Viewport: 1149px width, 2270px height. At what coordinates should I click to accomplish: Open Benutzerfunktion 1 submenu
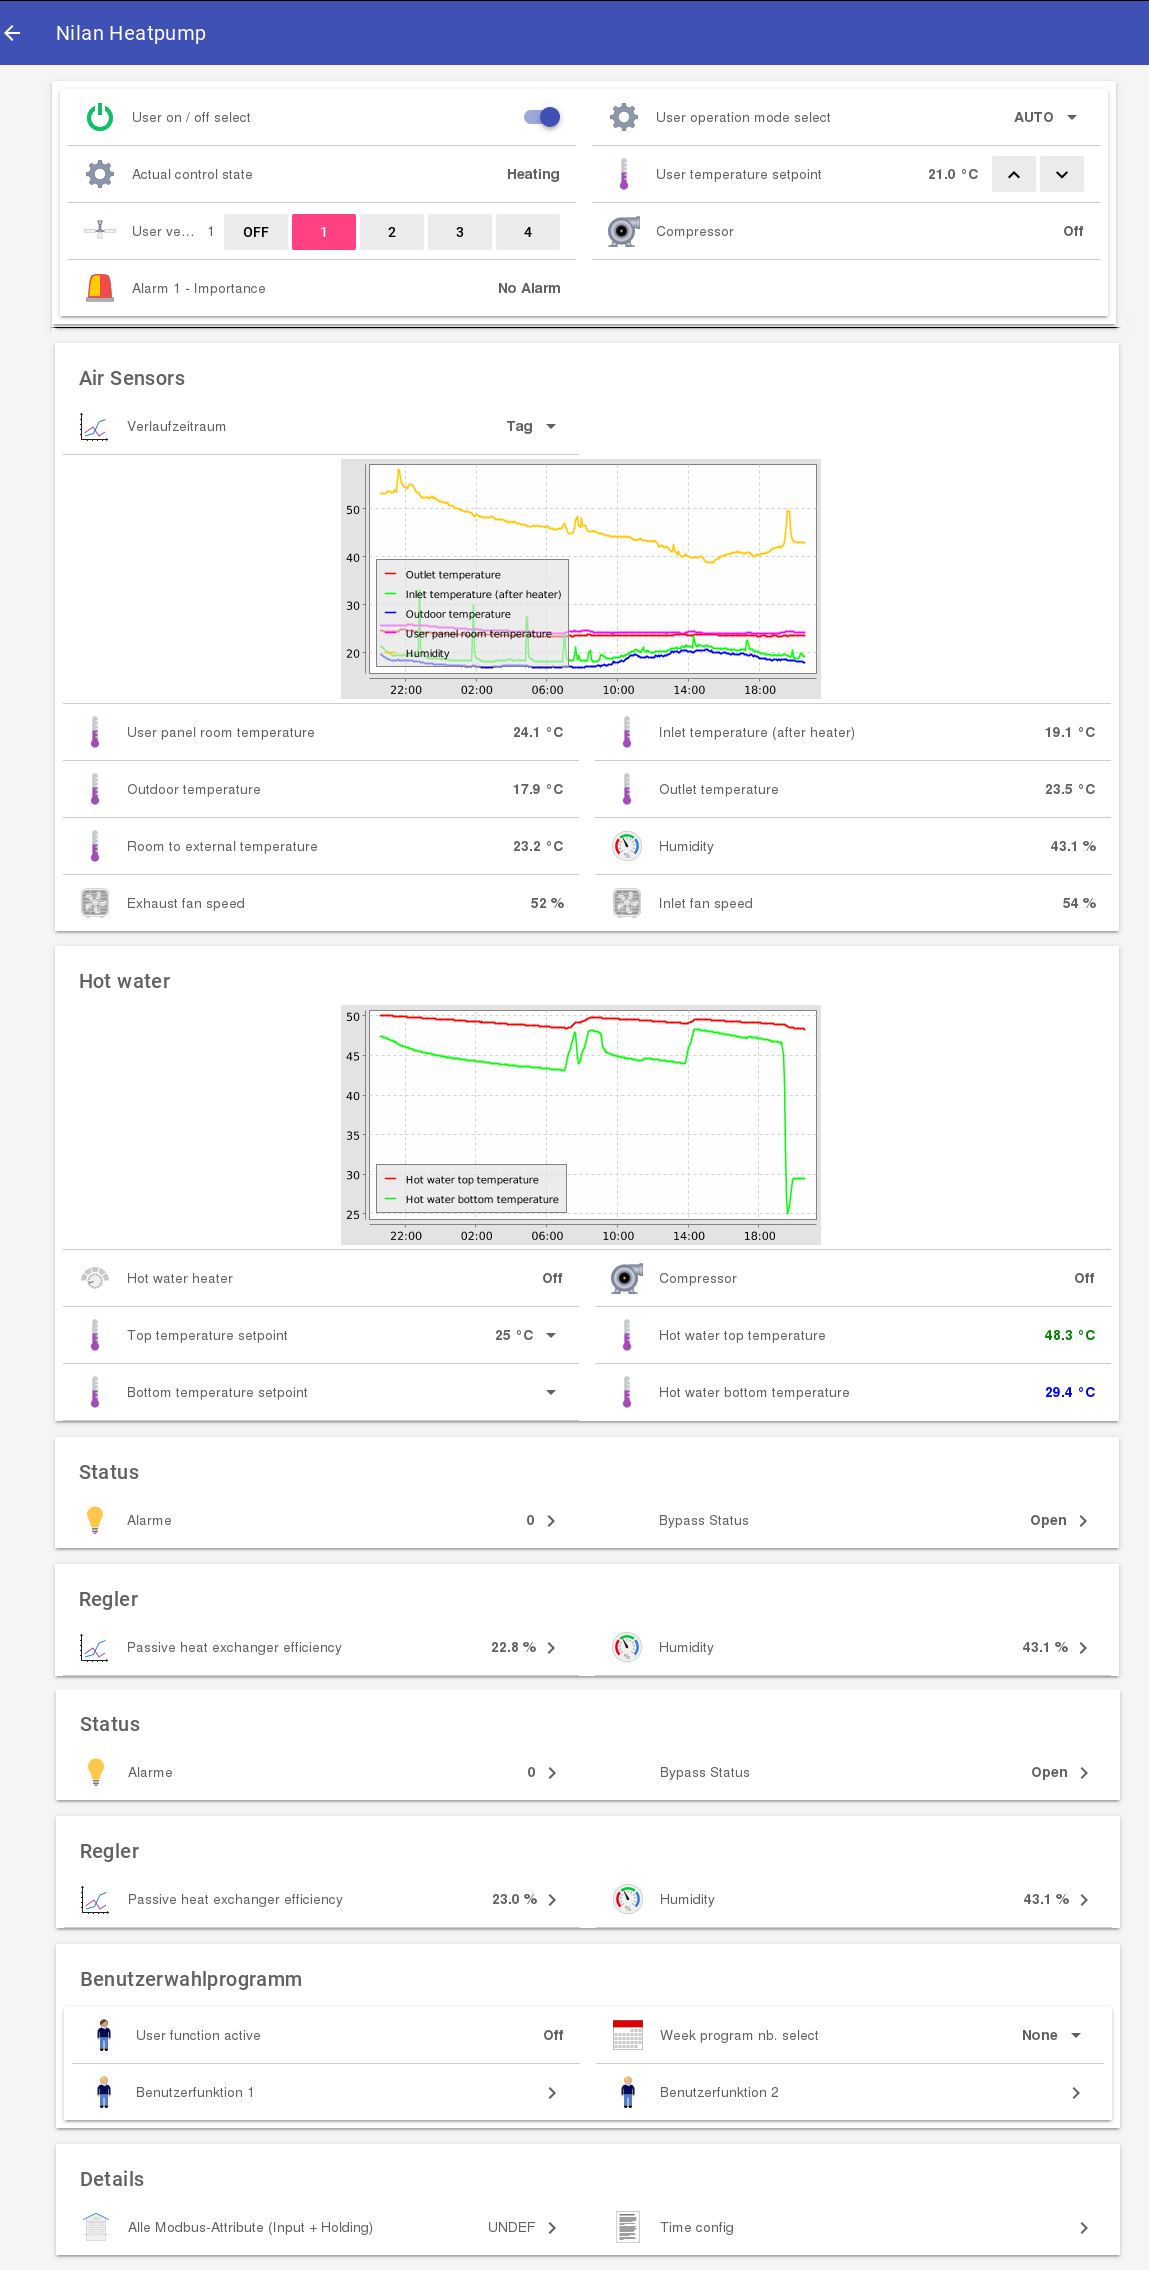pos(551,2092)
